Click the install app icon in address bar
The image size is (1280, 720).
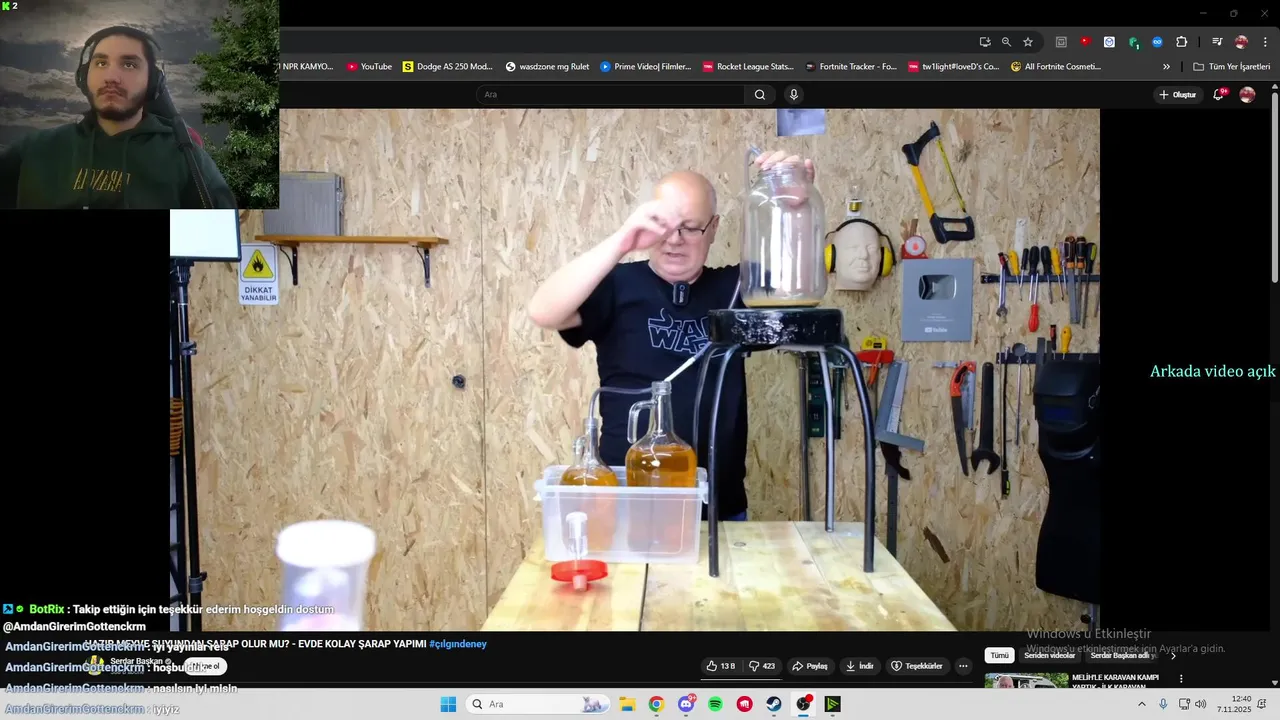[985, 42]
